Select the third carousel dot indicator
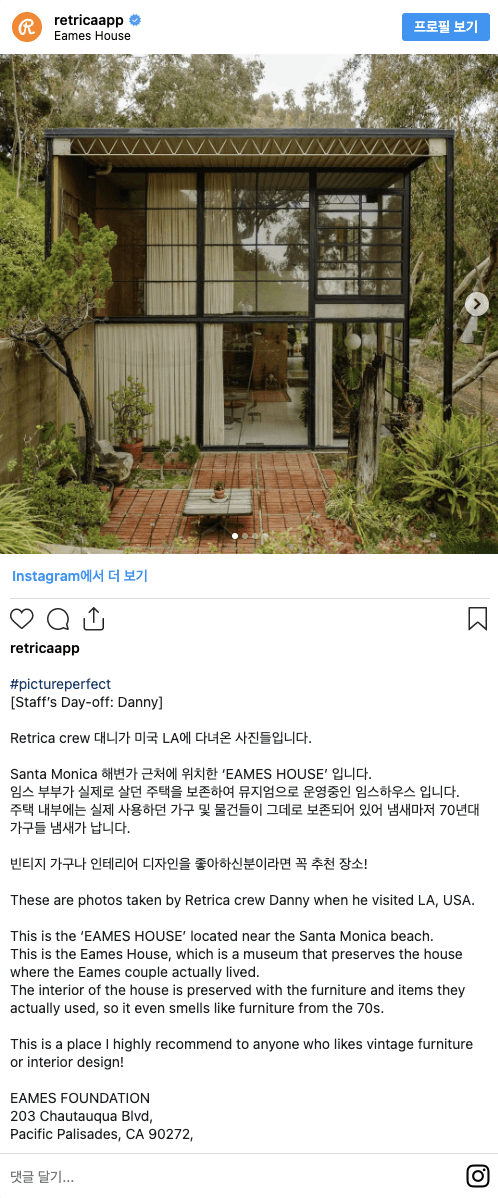The height and width of the screenshot is (1198, 498). click(x=255, y=536)
